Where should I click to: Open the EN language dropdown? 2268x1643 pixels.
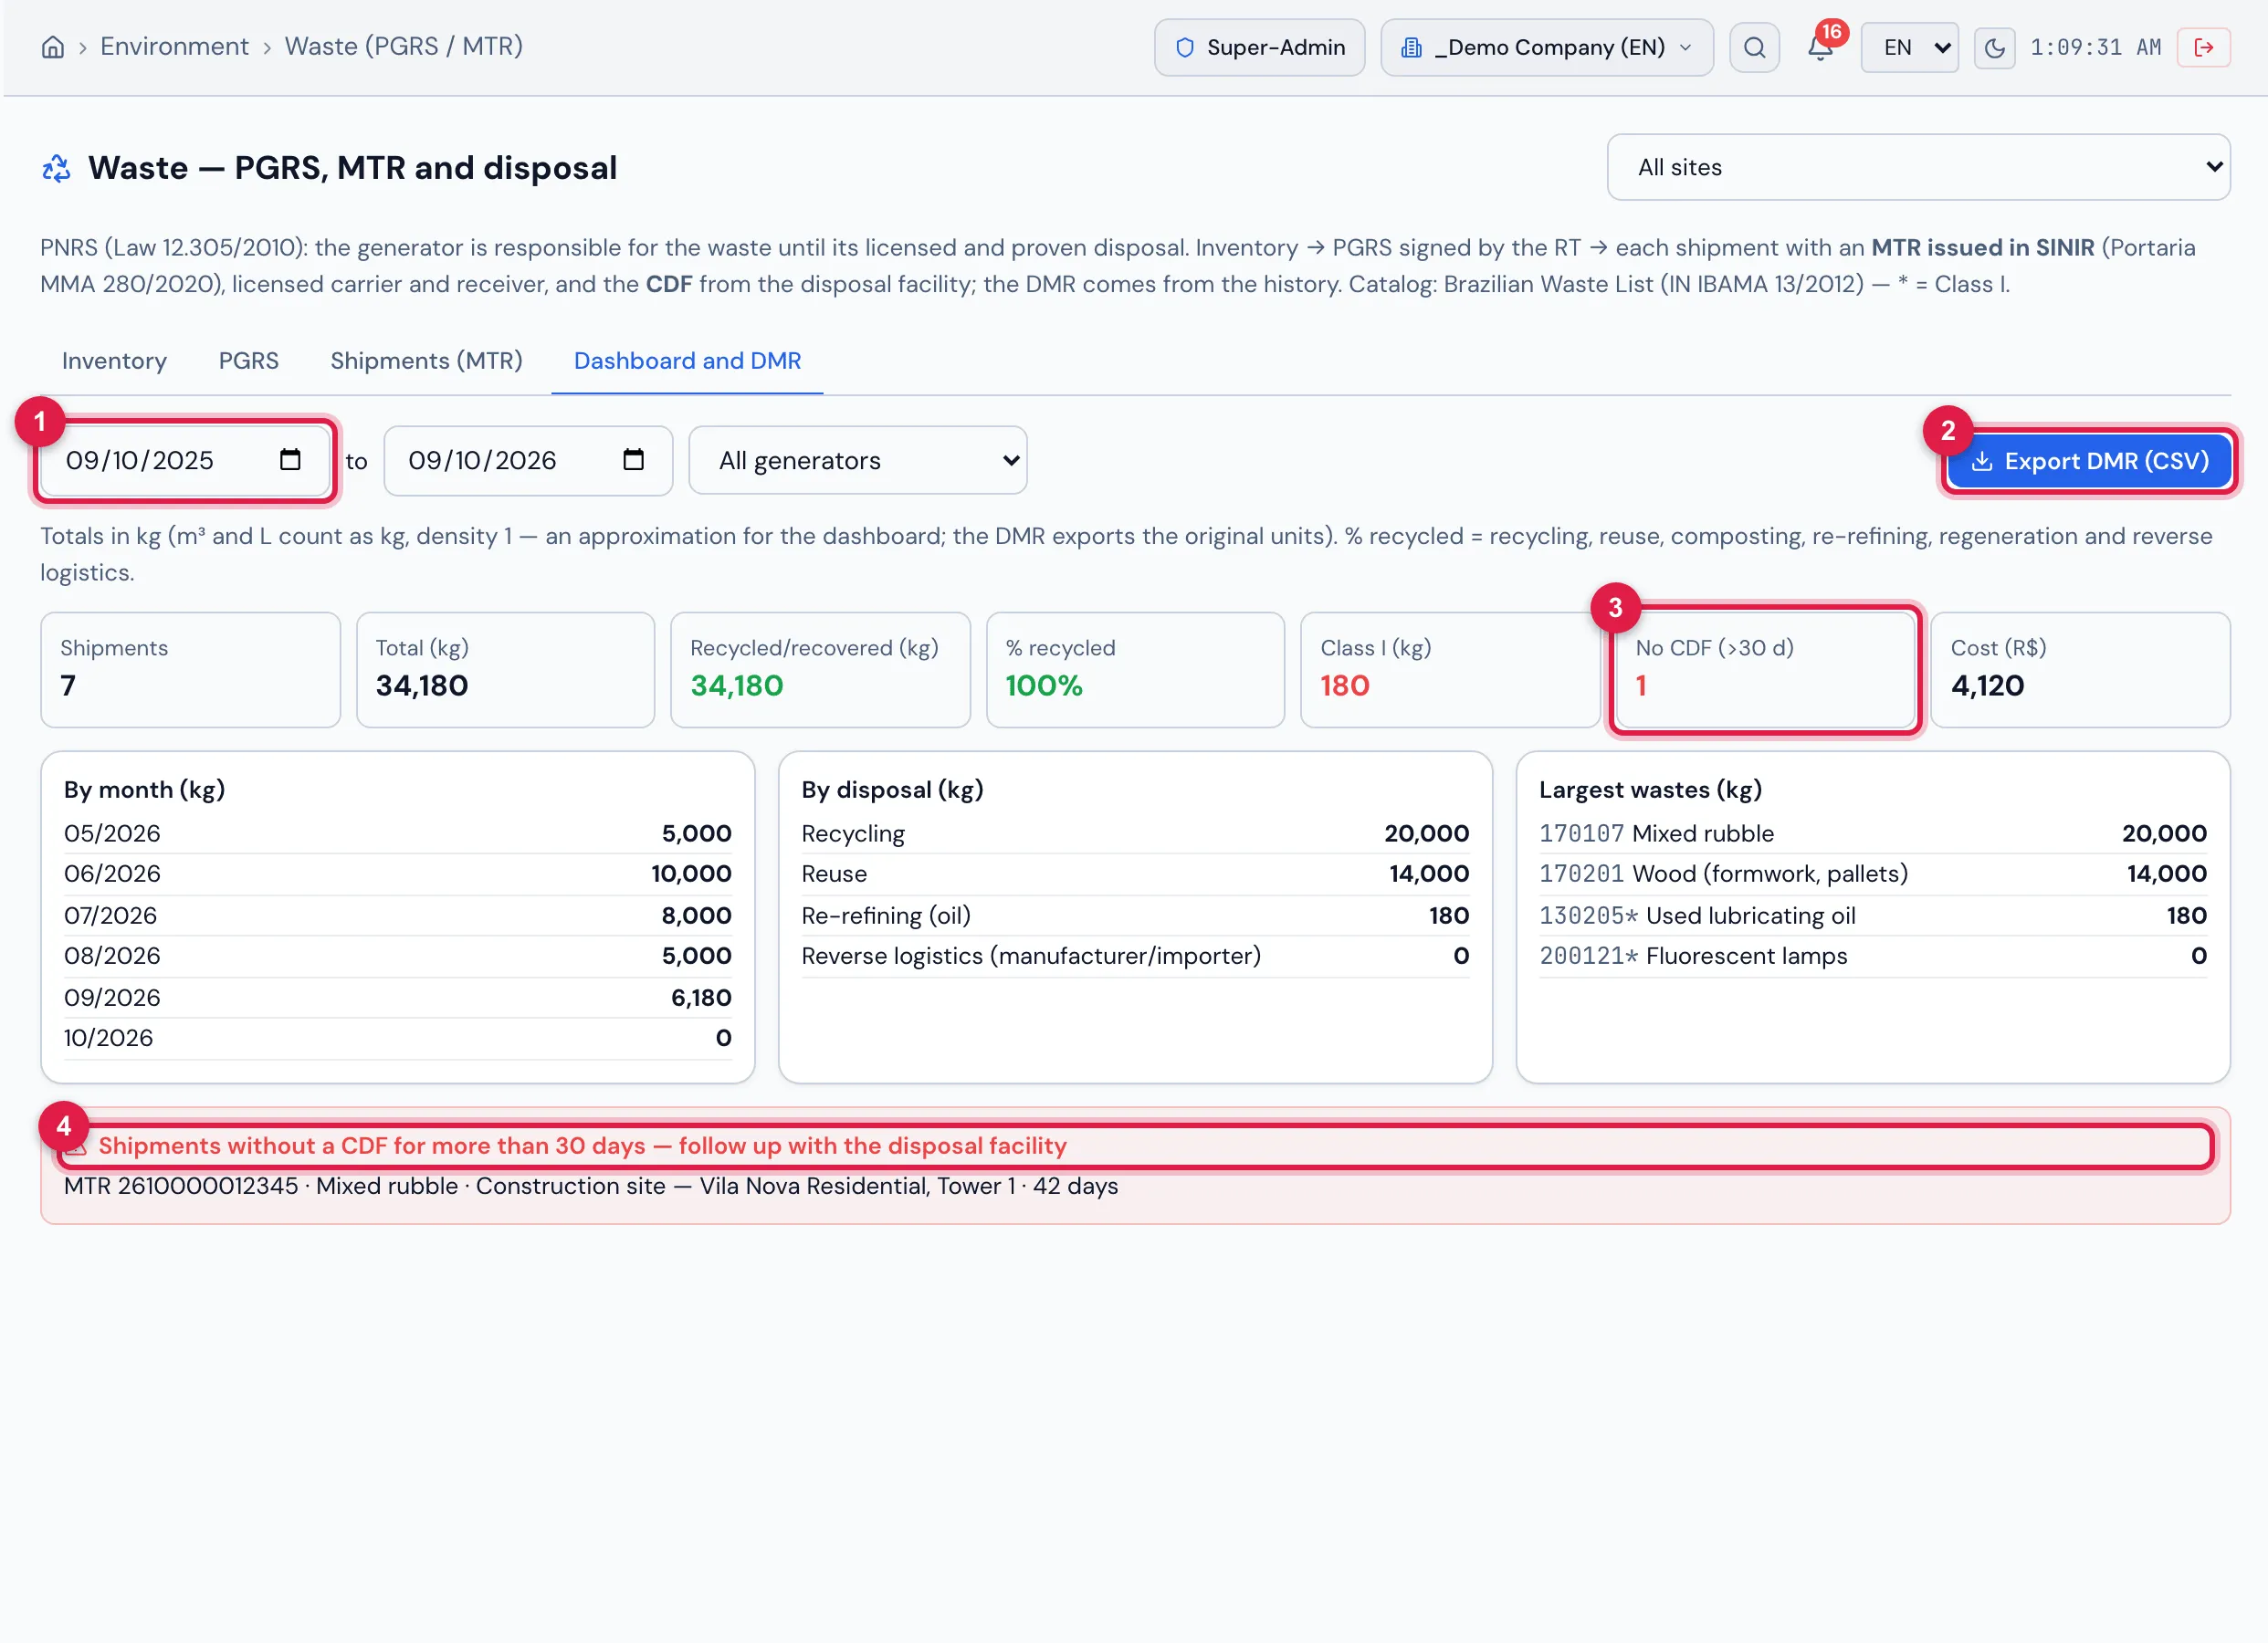tap(1909, 47)
